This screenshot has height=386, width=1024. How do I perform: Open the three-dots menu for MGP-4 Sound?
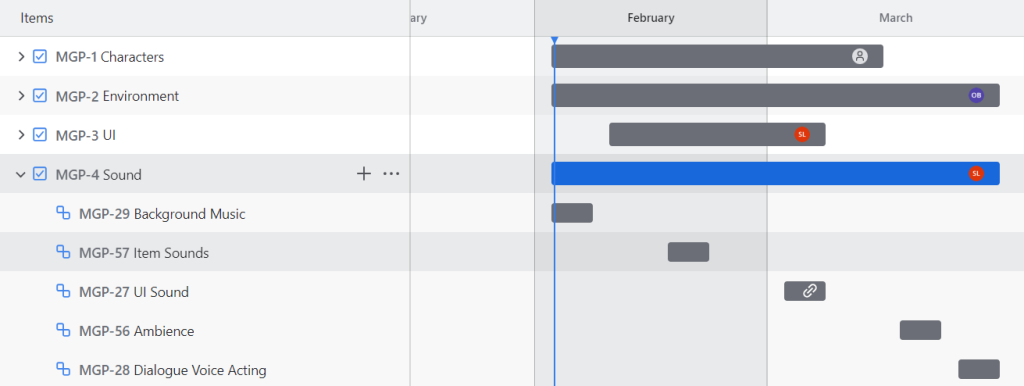pos(391,174)
